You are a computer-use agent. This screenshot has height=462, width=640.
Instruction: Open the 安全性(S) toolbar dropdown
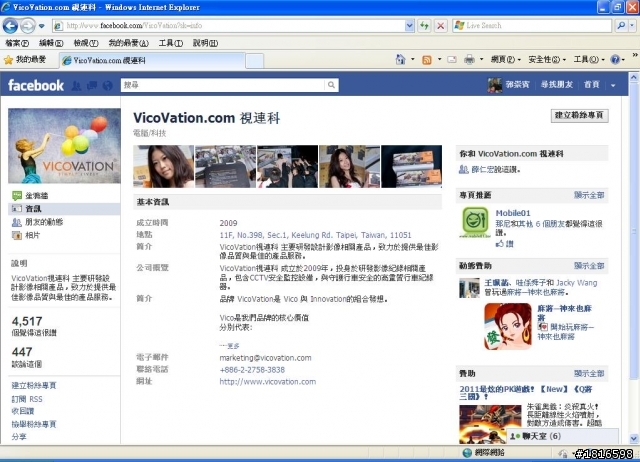click(547, 60)
